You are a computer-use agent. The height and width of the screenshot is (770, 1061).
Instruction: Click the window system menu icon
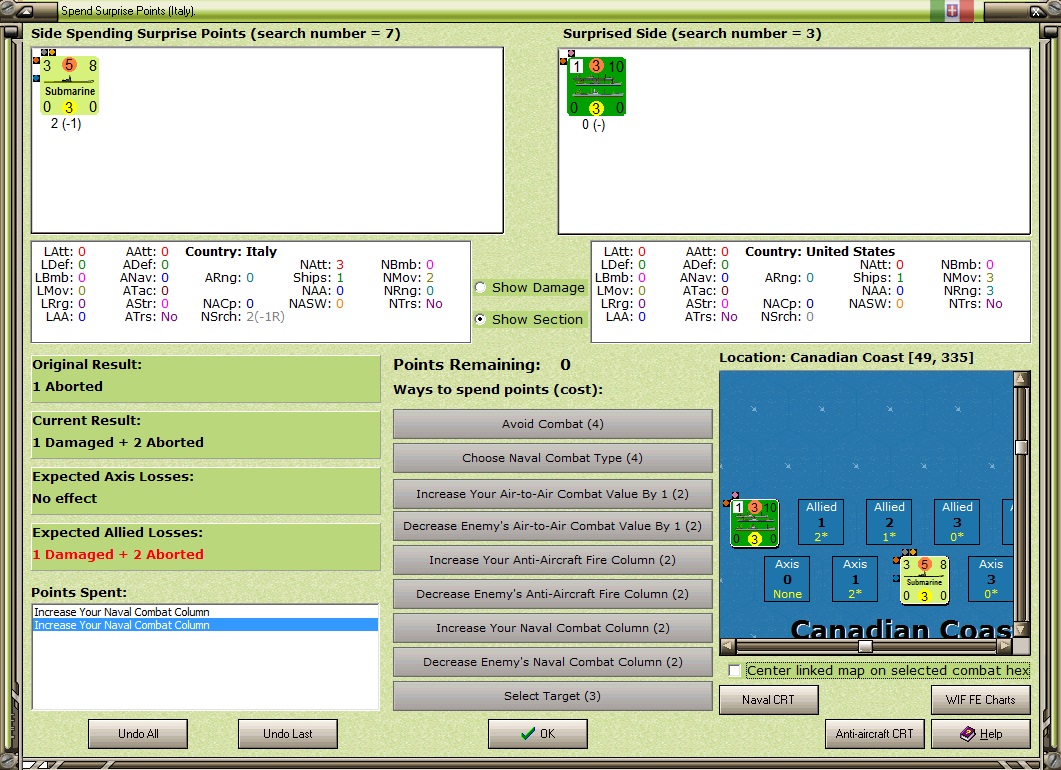pyautogui.click(x=23, y=11)
